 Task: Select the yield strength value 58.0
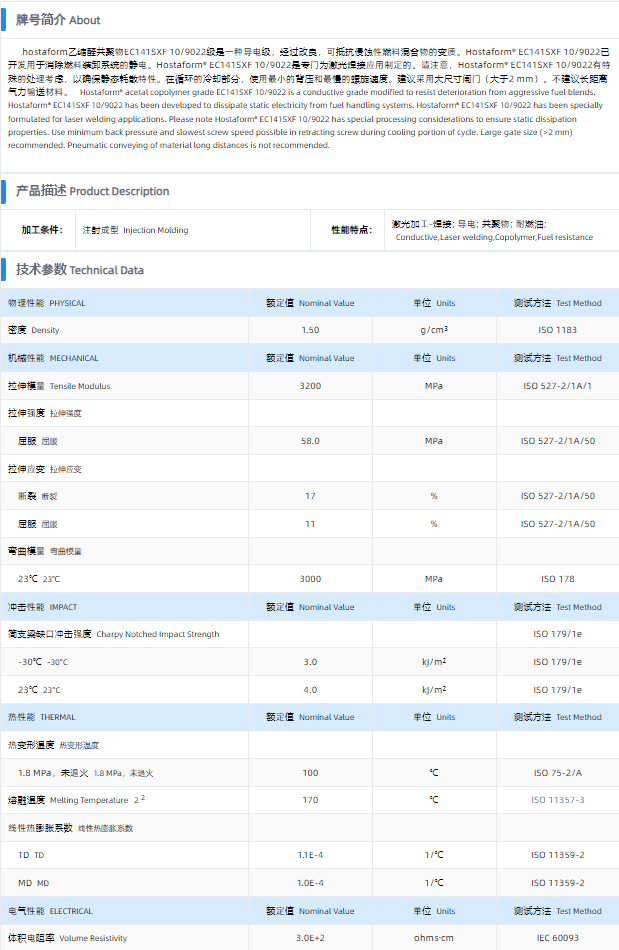[310, 441]
